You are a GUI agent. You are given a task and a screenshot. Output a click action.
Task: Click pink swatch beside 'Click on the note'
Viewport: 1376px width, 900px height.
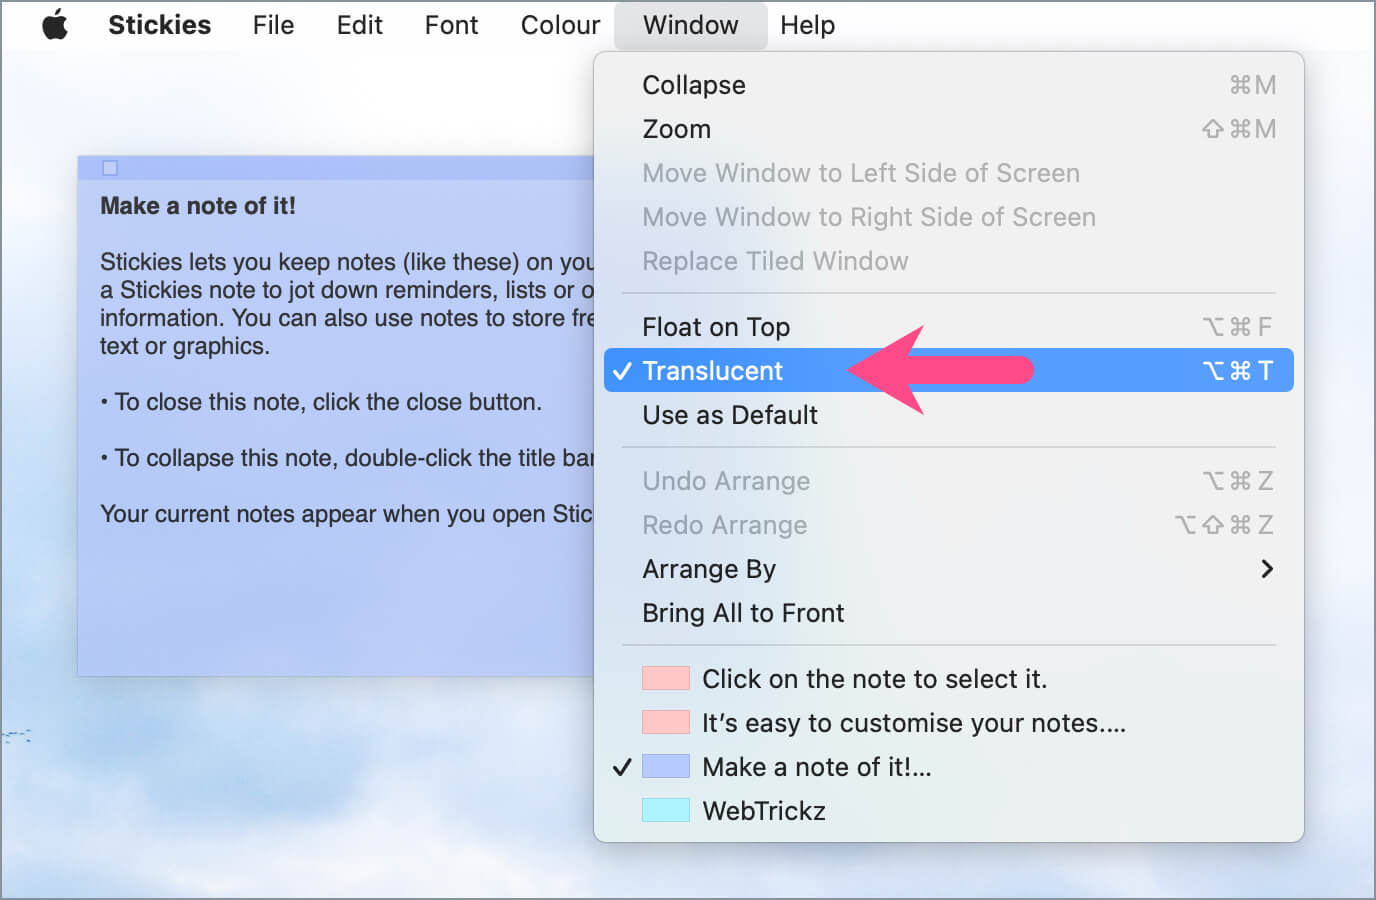point(666,679)
